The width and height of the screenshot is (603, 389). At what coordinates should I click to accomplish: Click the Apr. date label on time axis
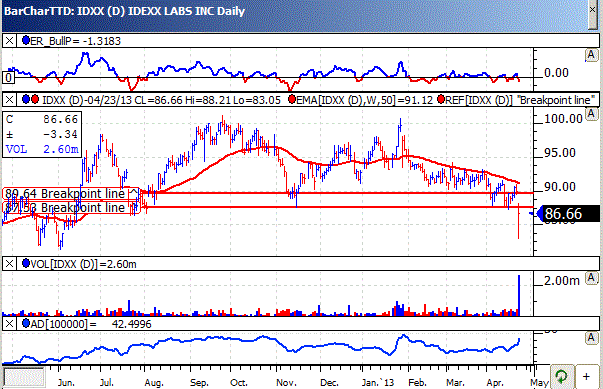coord(495,382)
